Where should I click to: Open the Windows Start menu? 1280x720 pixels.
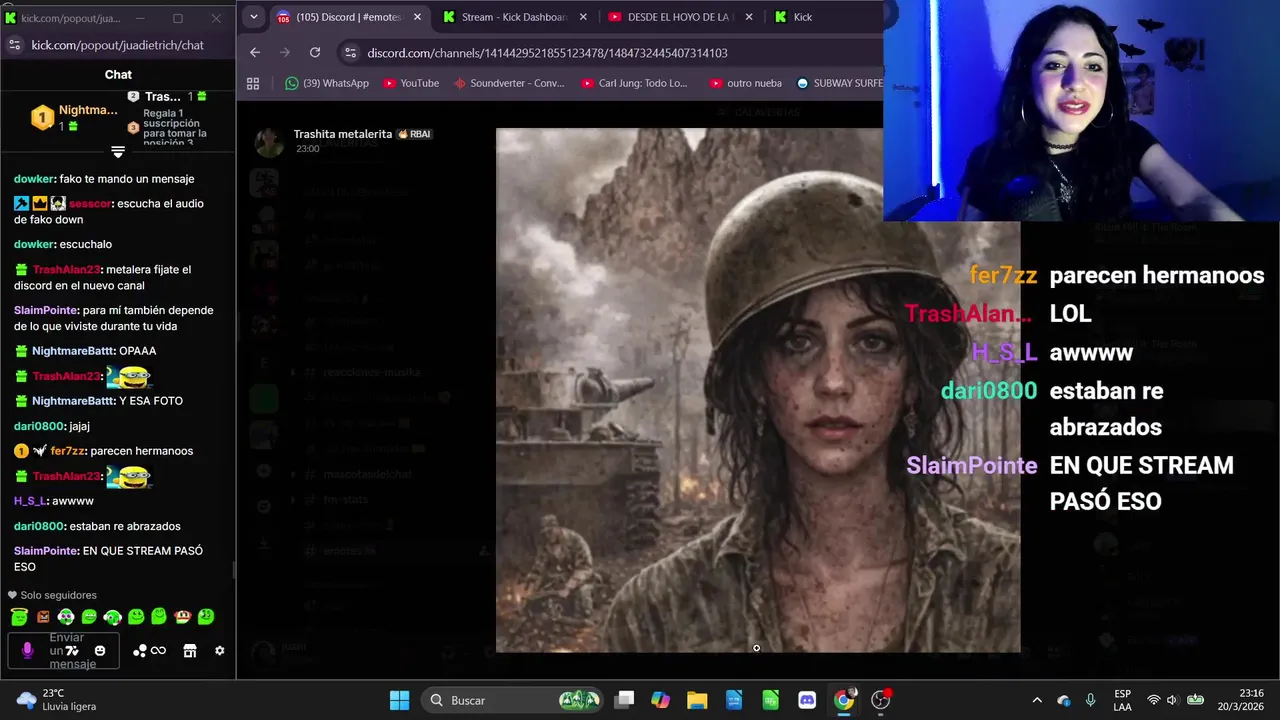click(x=399, y=700)
